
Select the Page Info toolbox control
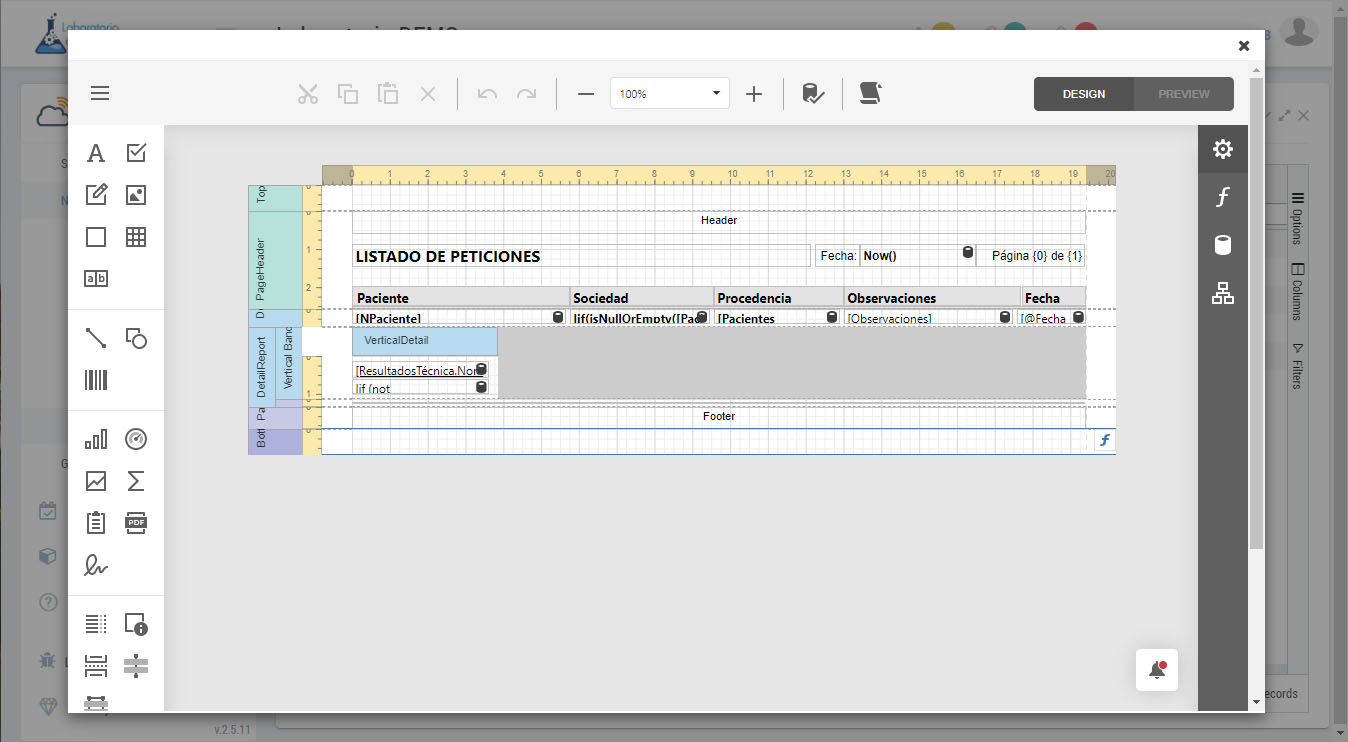click(136, 624)
